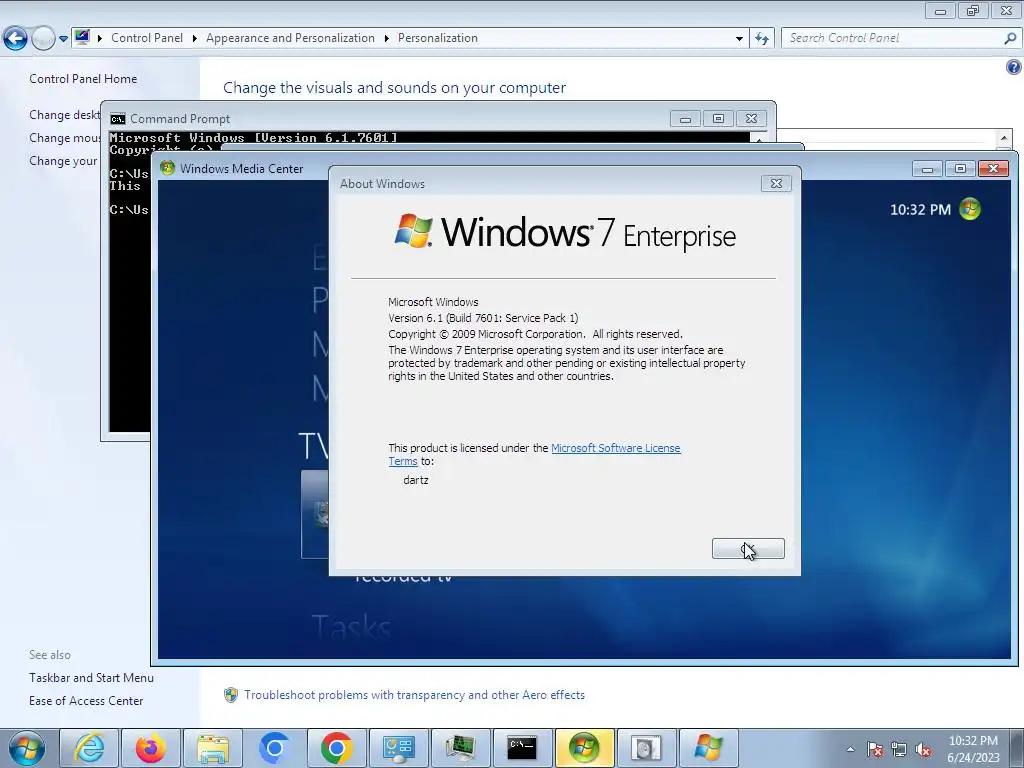Click the Command Prompt title bar icon
The image size is (1024, 768).
[118, 119]
